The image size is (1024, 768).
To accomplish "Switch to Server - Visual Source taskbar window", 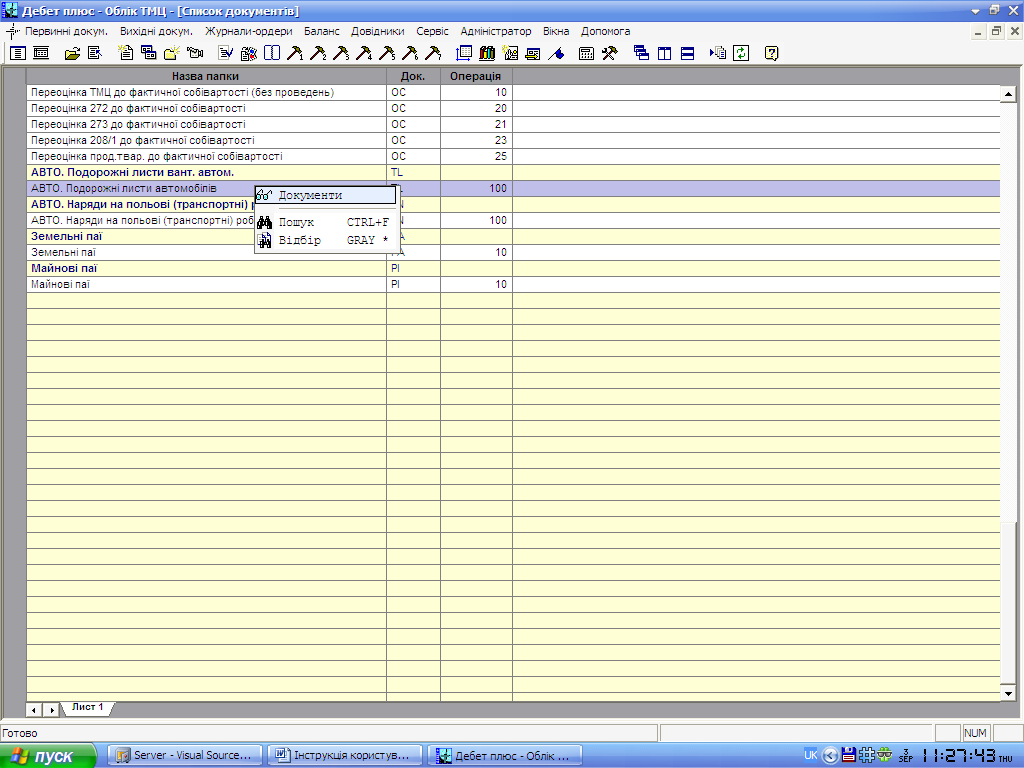I will tap(184, 756).
